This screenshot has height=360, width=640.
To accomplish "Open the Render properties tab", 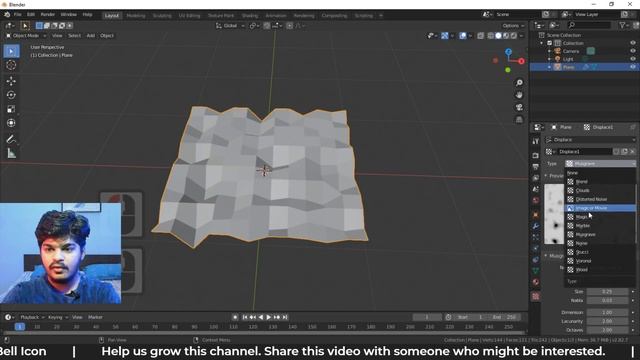I will (x=536, y=156).
